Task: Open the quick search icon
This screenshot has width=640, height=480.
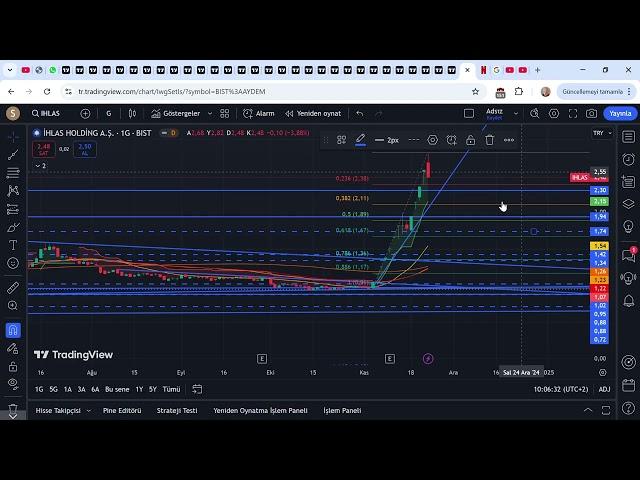Action: 534,113
